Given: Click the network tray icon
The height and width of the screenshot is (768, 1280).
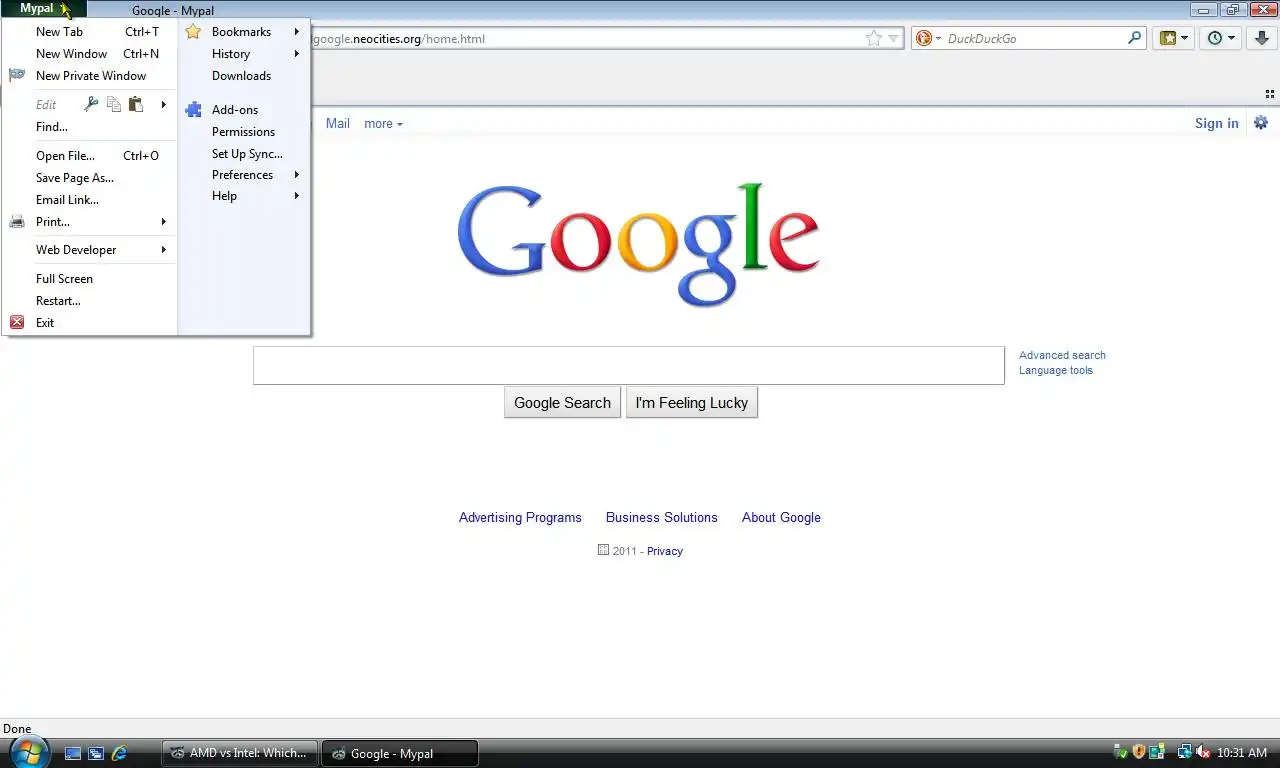Looking at the screenshot, I should pos(1184,752).
